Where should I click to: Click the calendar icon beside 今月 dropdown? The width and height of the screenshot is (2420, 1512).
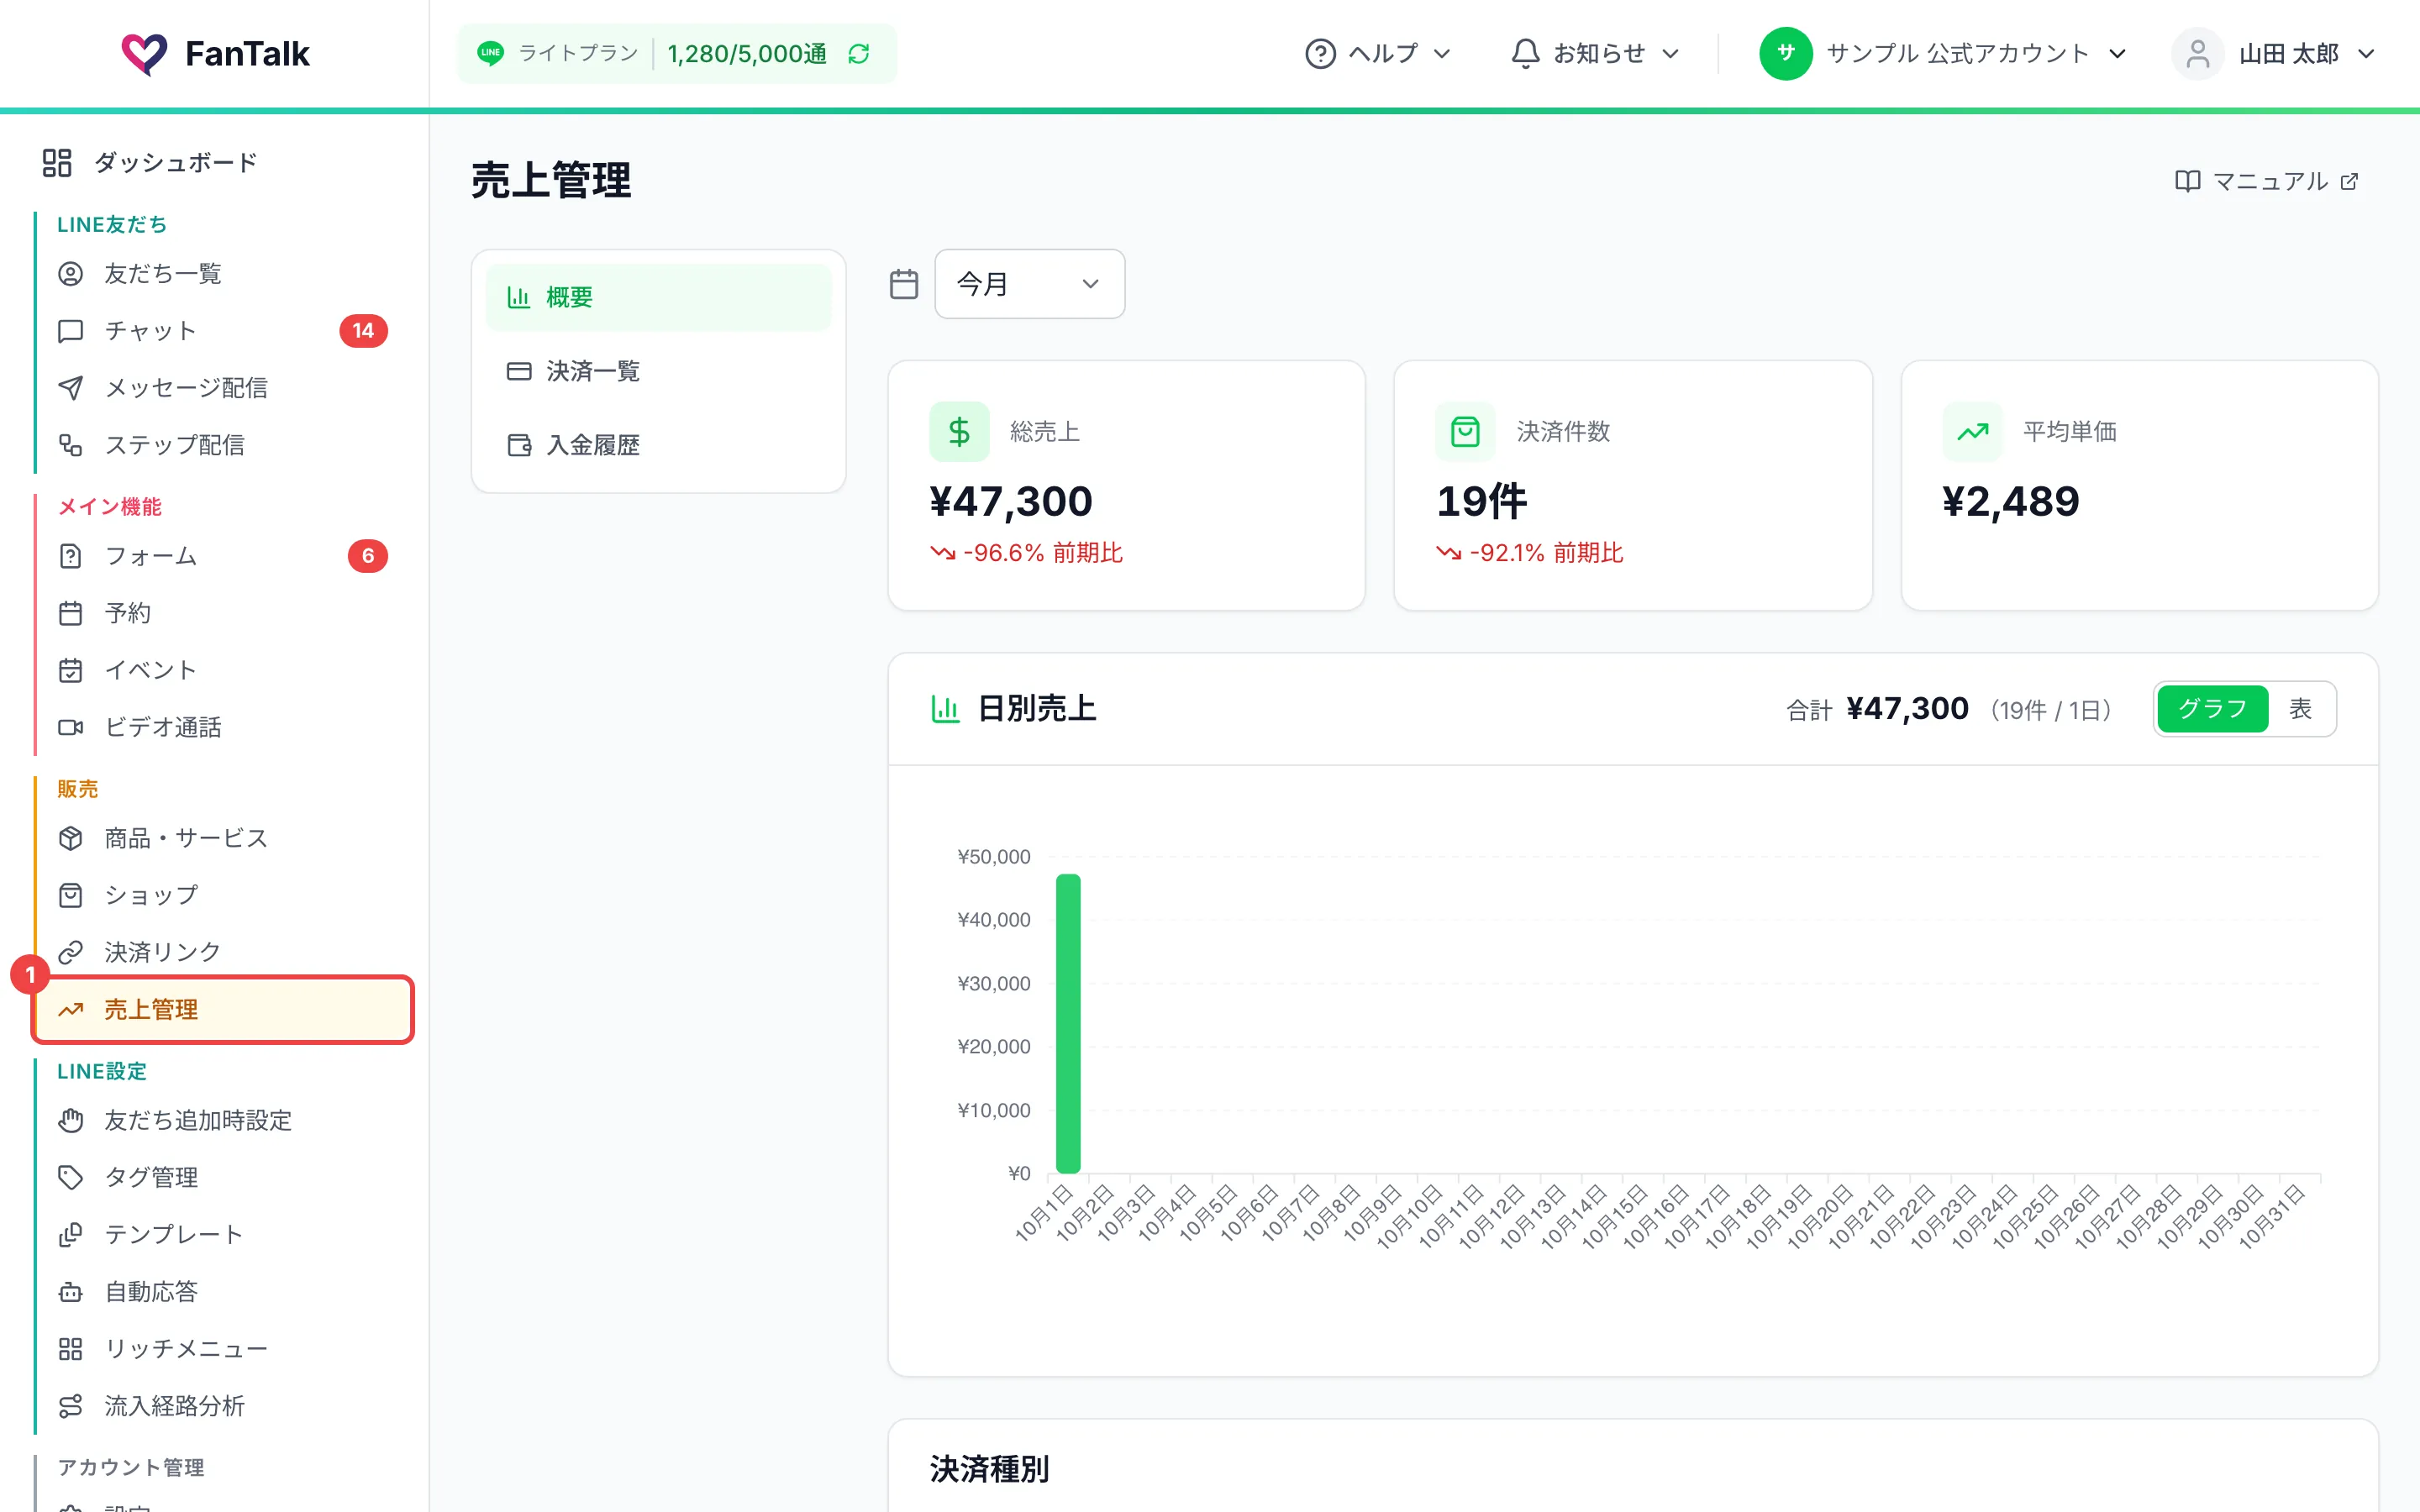point(903,284)
